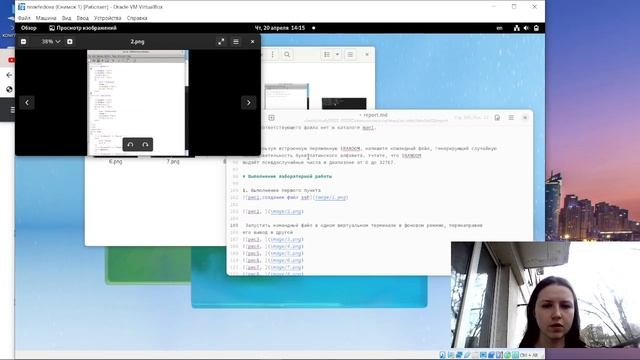Image resolution: width=640 pixels, height=360 pixels.
Task: Go to the next image
Action: [249, 102]
